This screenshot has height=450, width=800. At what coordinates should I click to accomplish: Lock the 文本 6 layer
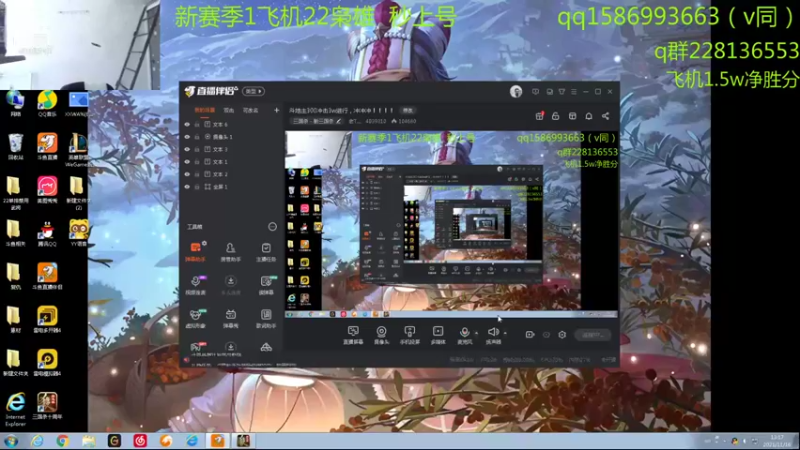[197, 124]
